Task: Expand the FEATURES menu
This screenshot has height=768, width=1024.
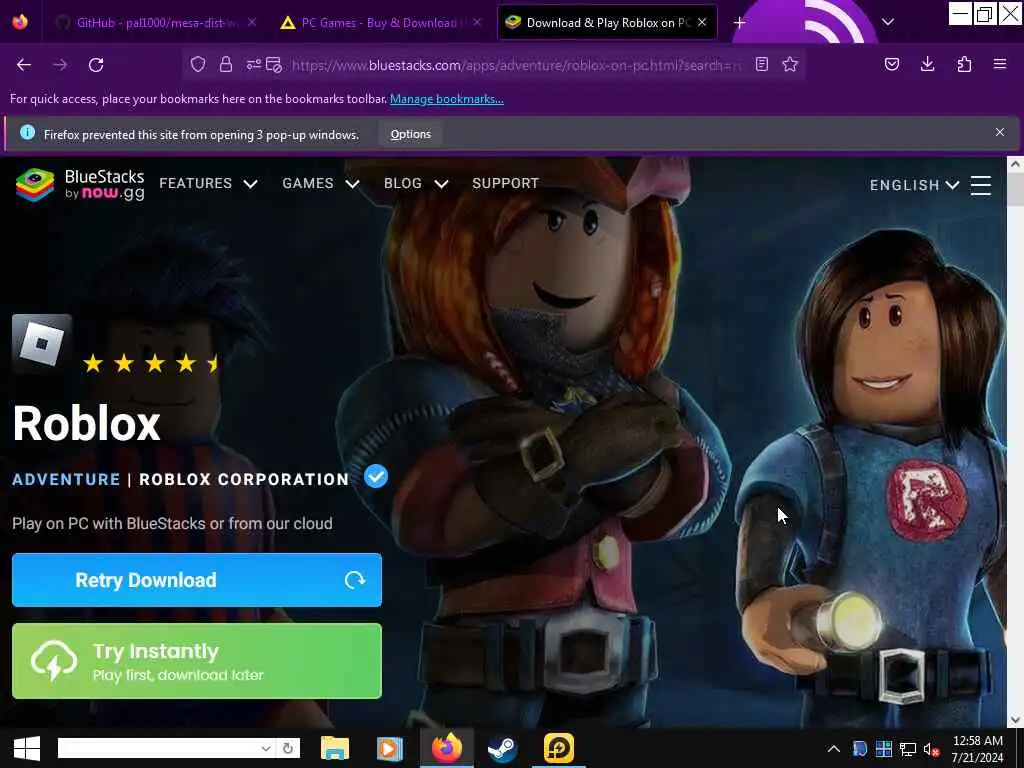Action: pyautogui.click(x=208, y=184)
